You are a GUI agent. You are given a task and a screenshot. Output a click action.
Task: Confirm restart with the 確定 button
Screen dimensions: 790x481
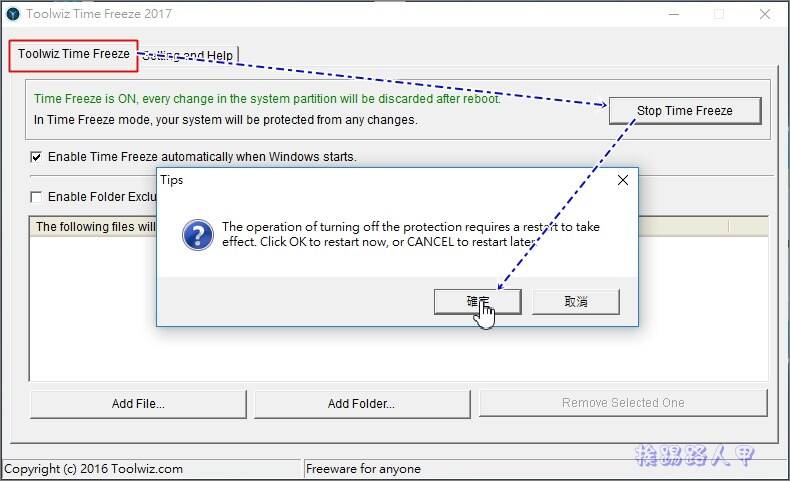point(477,302)
